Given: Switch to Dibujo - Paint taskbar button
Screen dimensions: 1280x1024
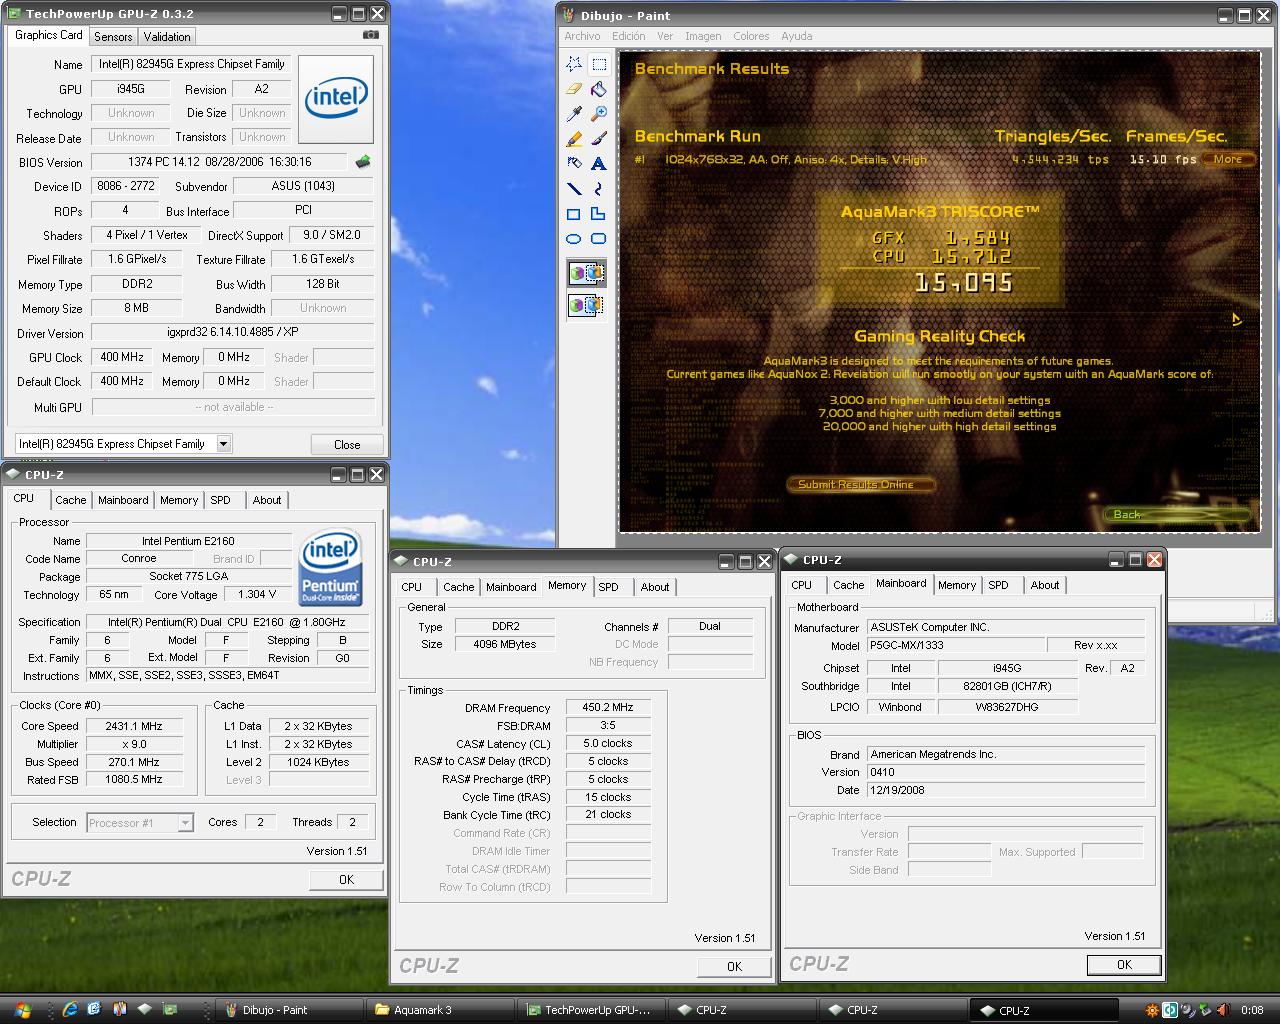Looking at the screenshot, I should (x=290, y=1010).
